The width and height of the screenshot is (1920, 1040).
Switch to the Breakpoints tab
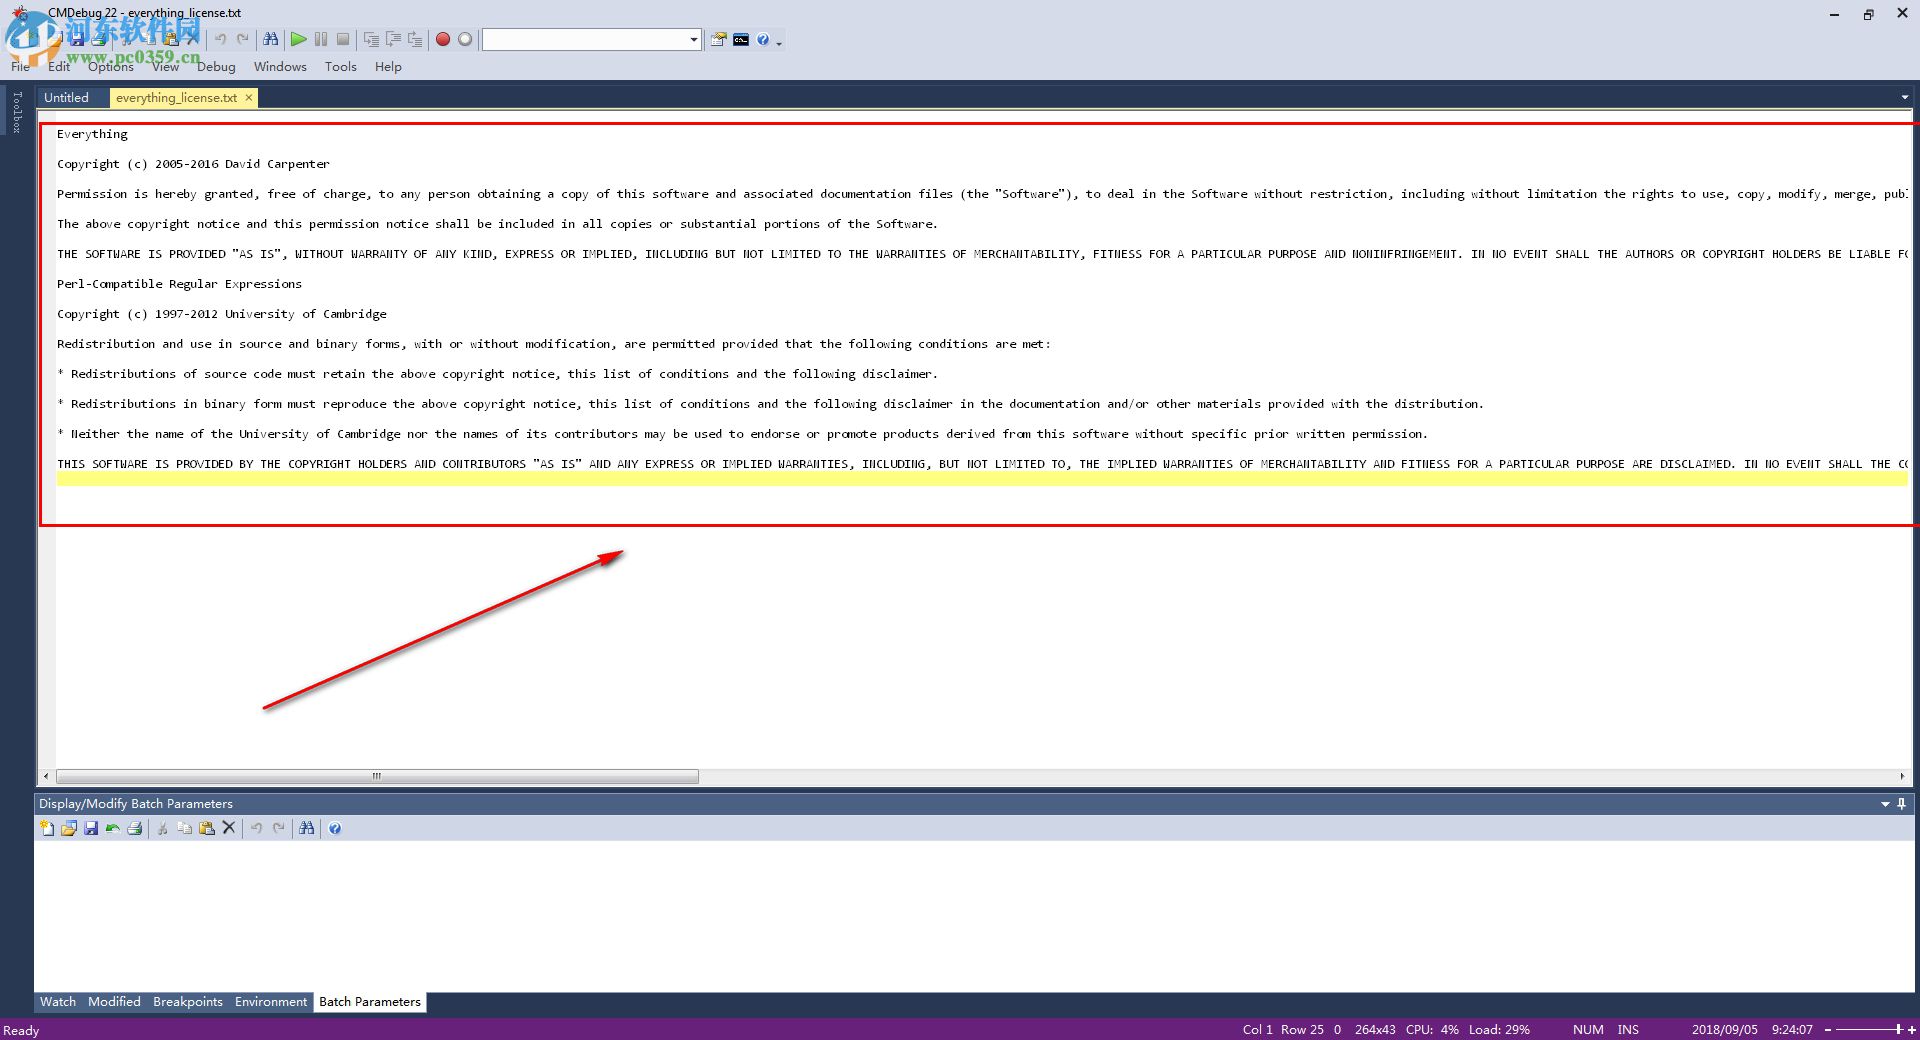click(188, 1002)
